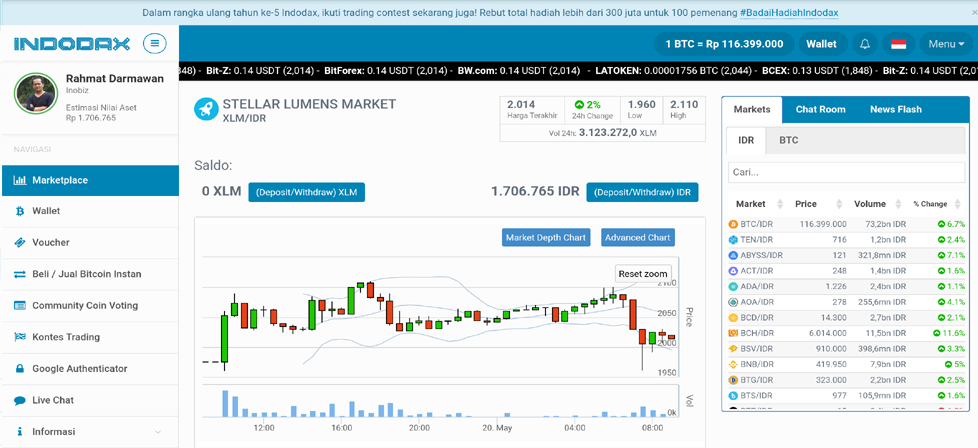Viewport: 978px width, 448px height.
Task: Click the Voucher ticket icon in sidebar
Action: 19,243
